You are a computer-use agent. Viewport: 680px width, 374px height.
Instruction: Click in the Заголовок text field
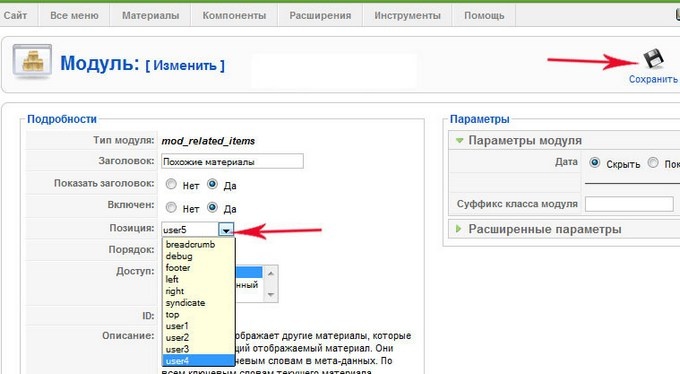[232, 161]
